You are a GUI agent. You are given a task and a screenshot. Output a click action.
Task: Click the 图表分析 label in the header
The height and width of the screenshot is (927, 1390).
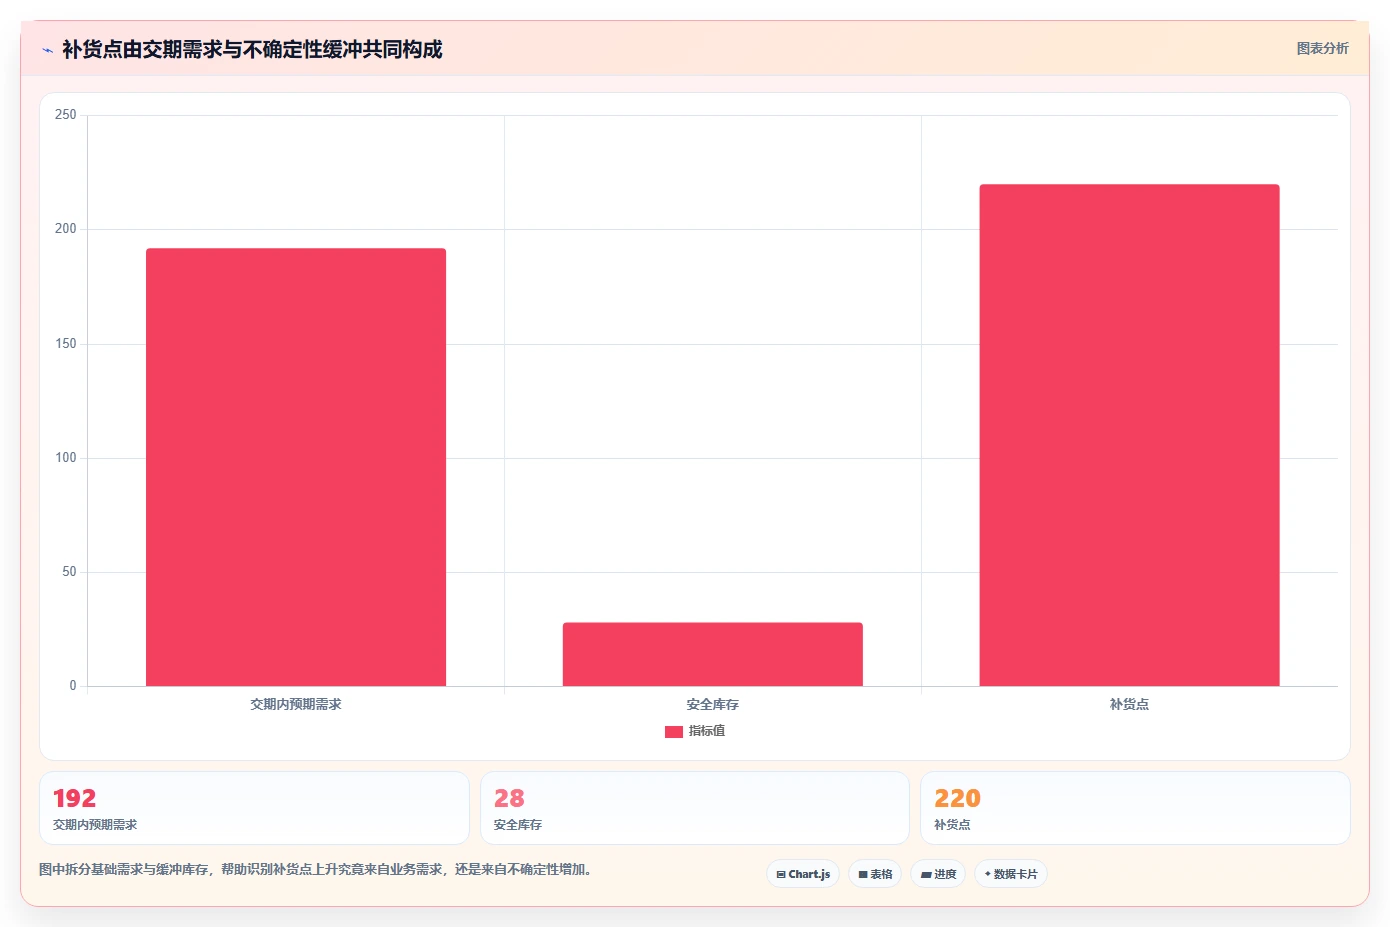tap(1322, 48)
